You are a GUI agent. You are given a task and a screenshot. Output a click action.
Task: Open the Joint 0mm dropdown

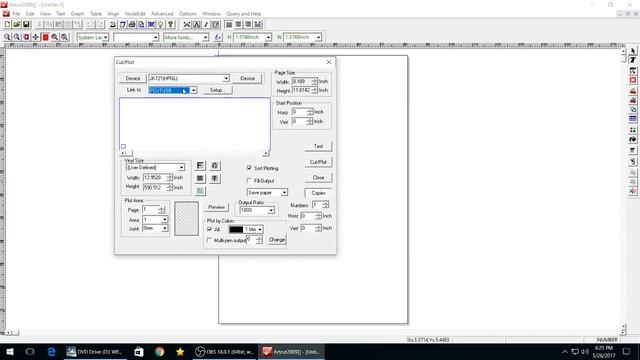click(x=164, y=229)
